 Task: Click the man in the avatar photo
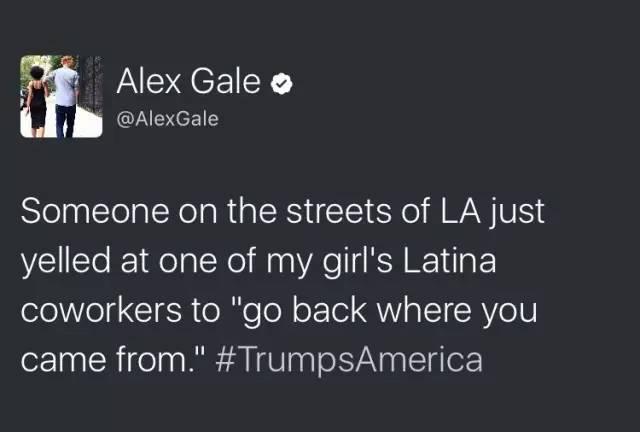65,96
